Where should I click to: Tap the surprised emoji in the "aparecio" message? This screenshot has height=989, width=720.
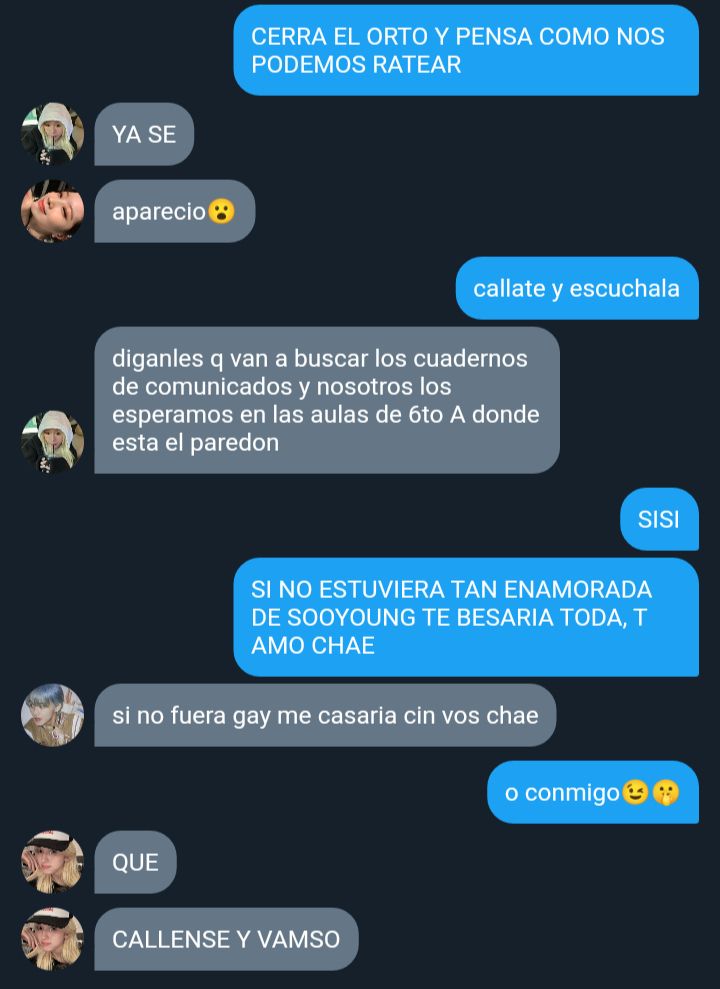point(221,211)
